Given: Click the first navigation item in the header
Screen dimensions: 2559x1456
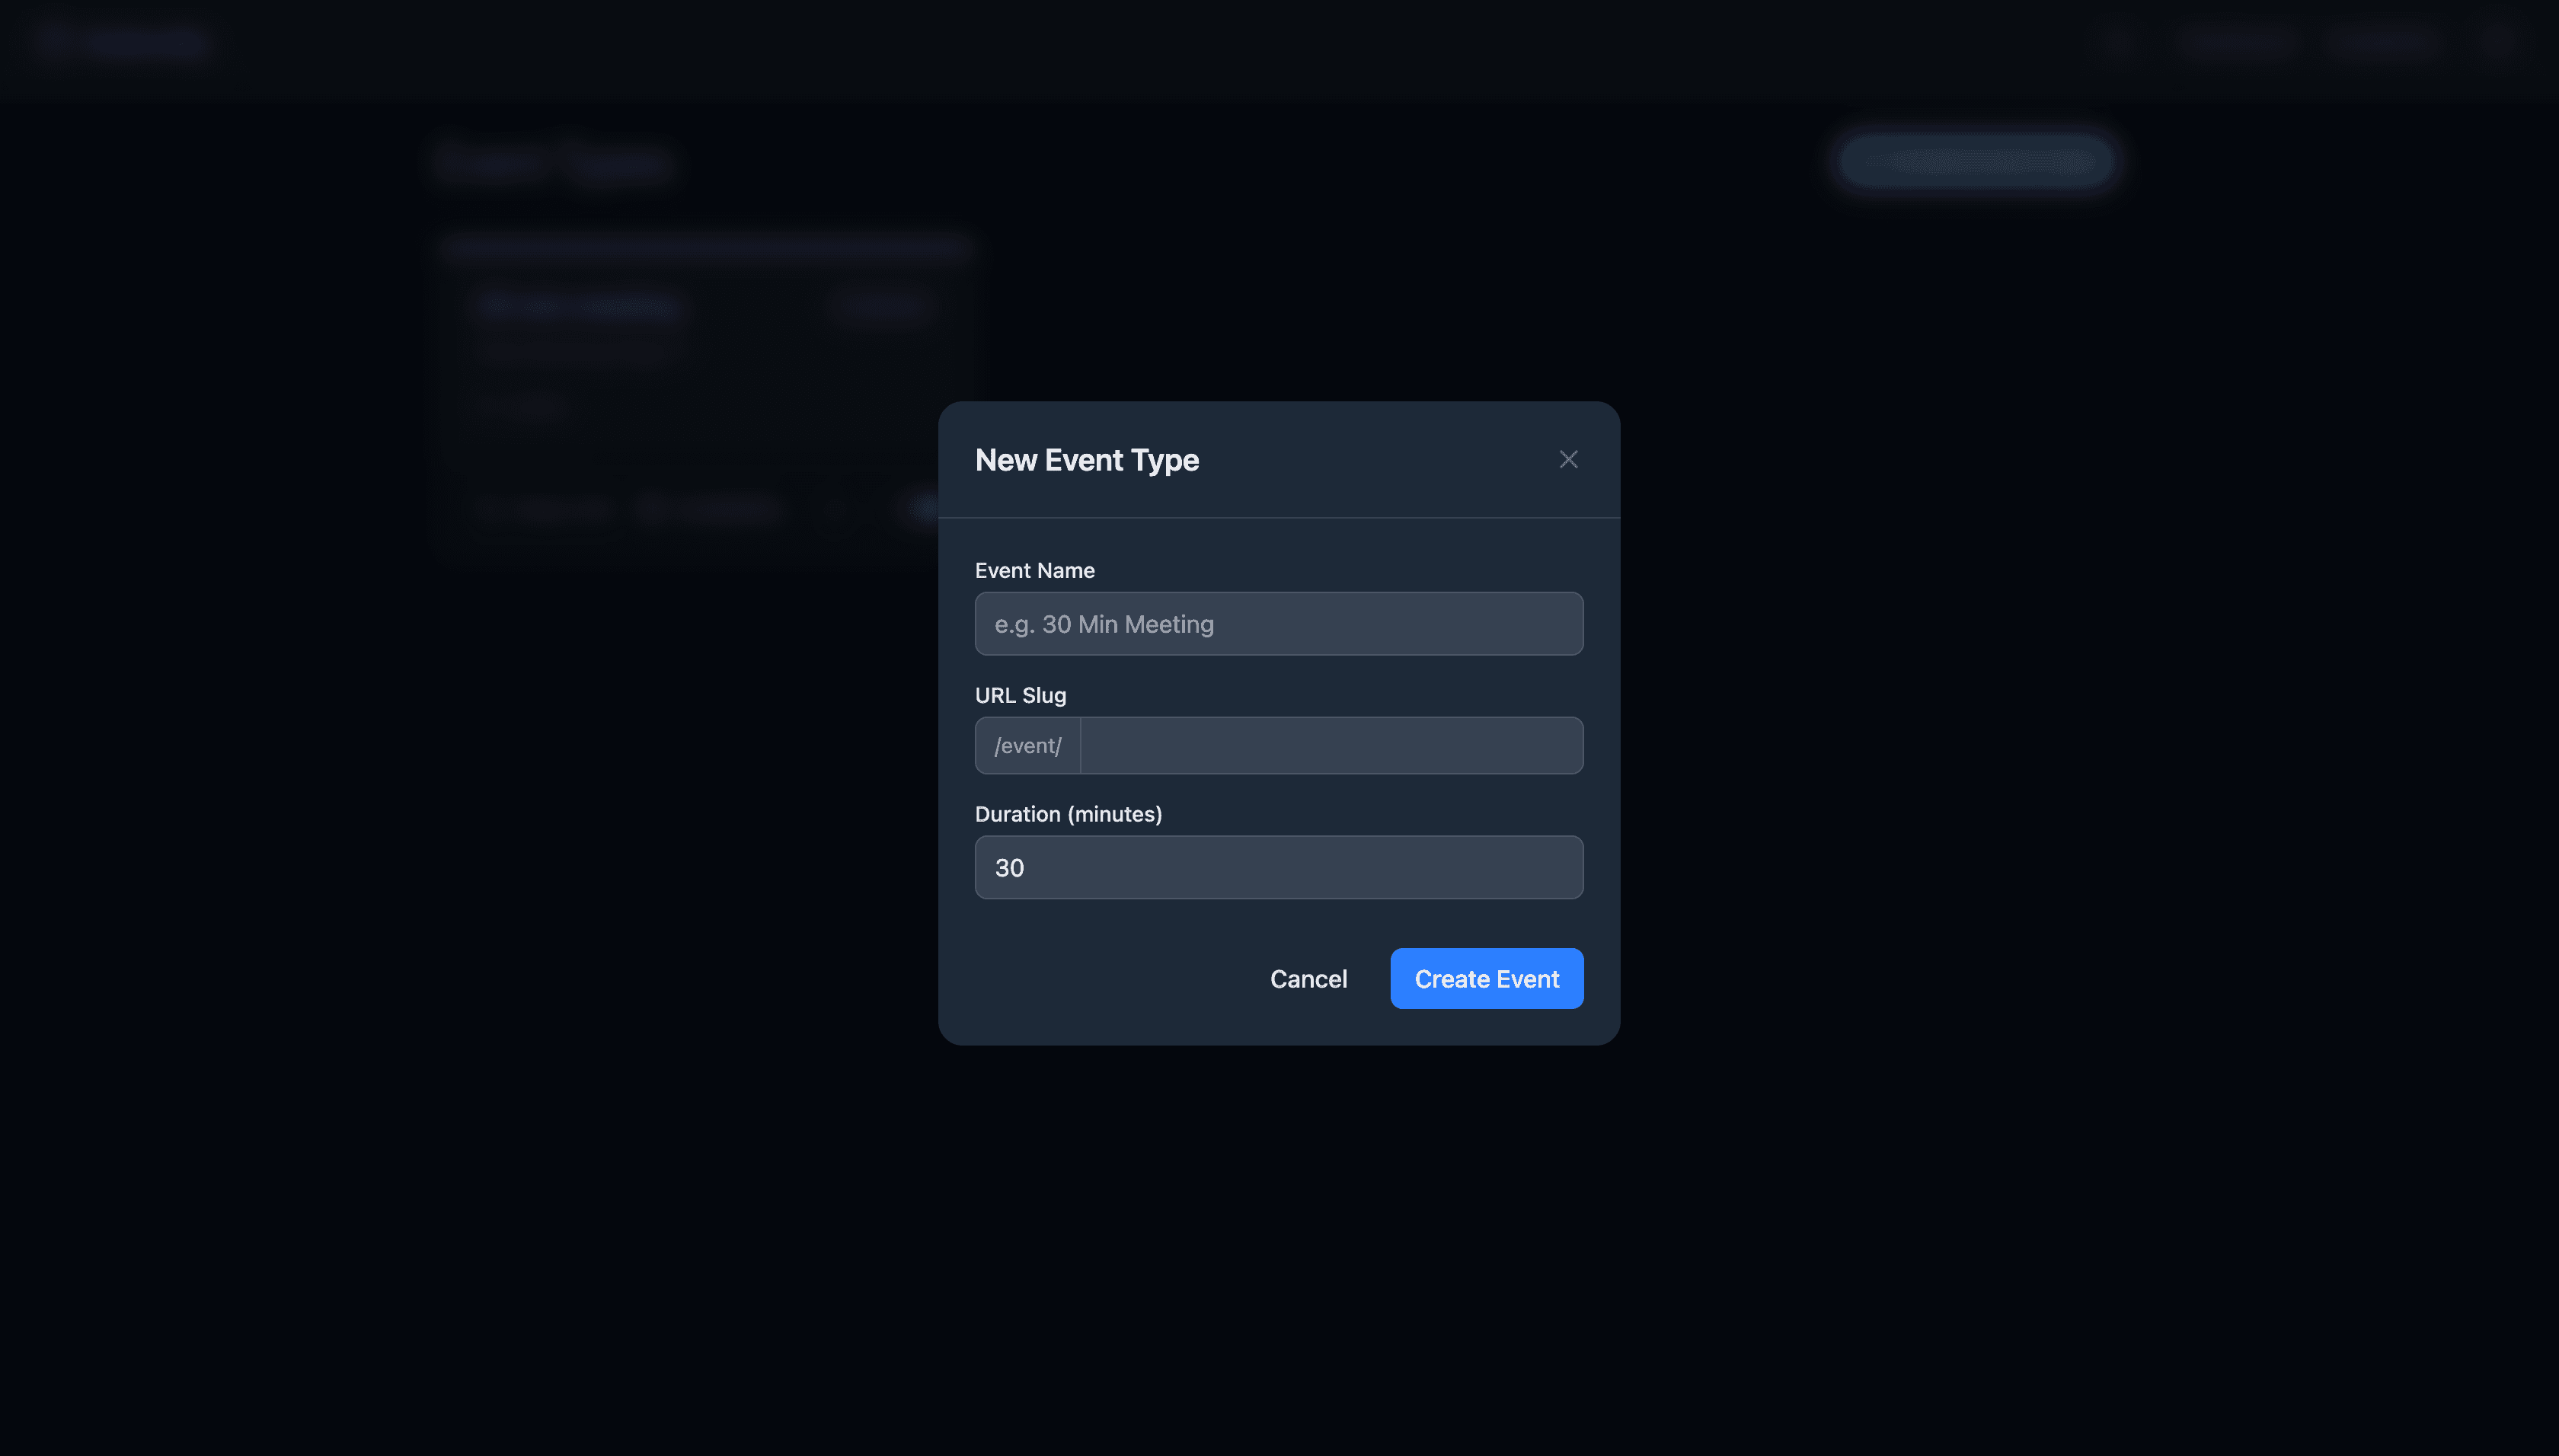Looking at the screenshot, I should 2238,42.
